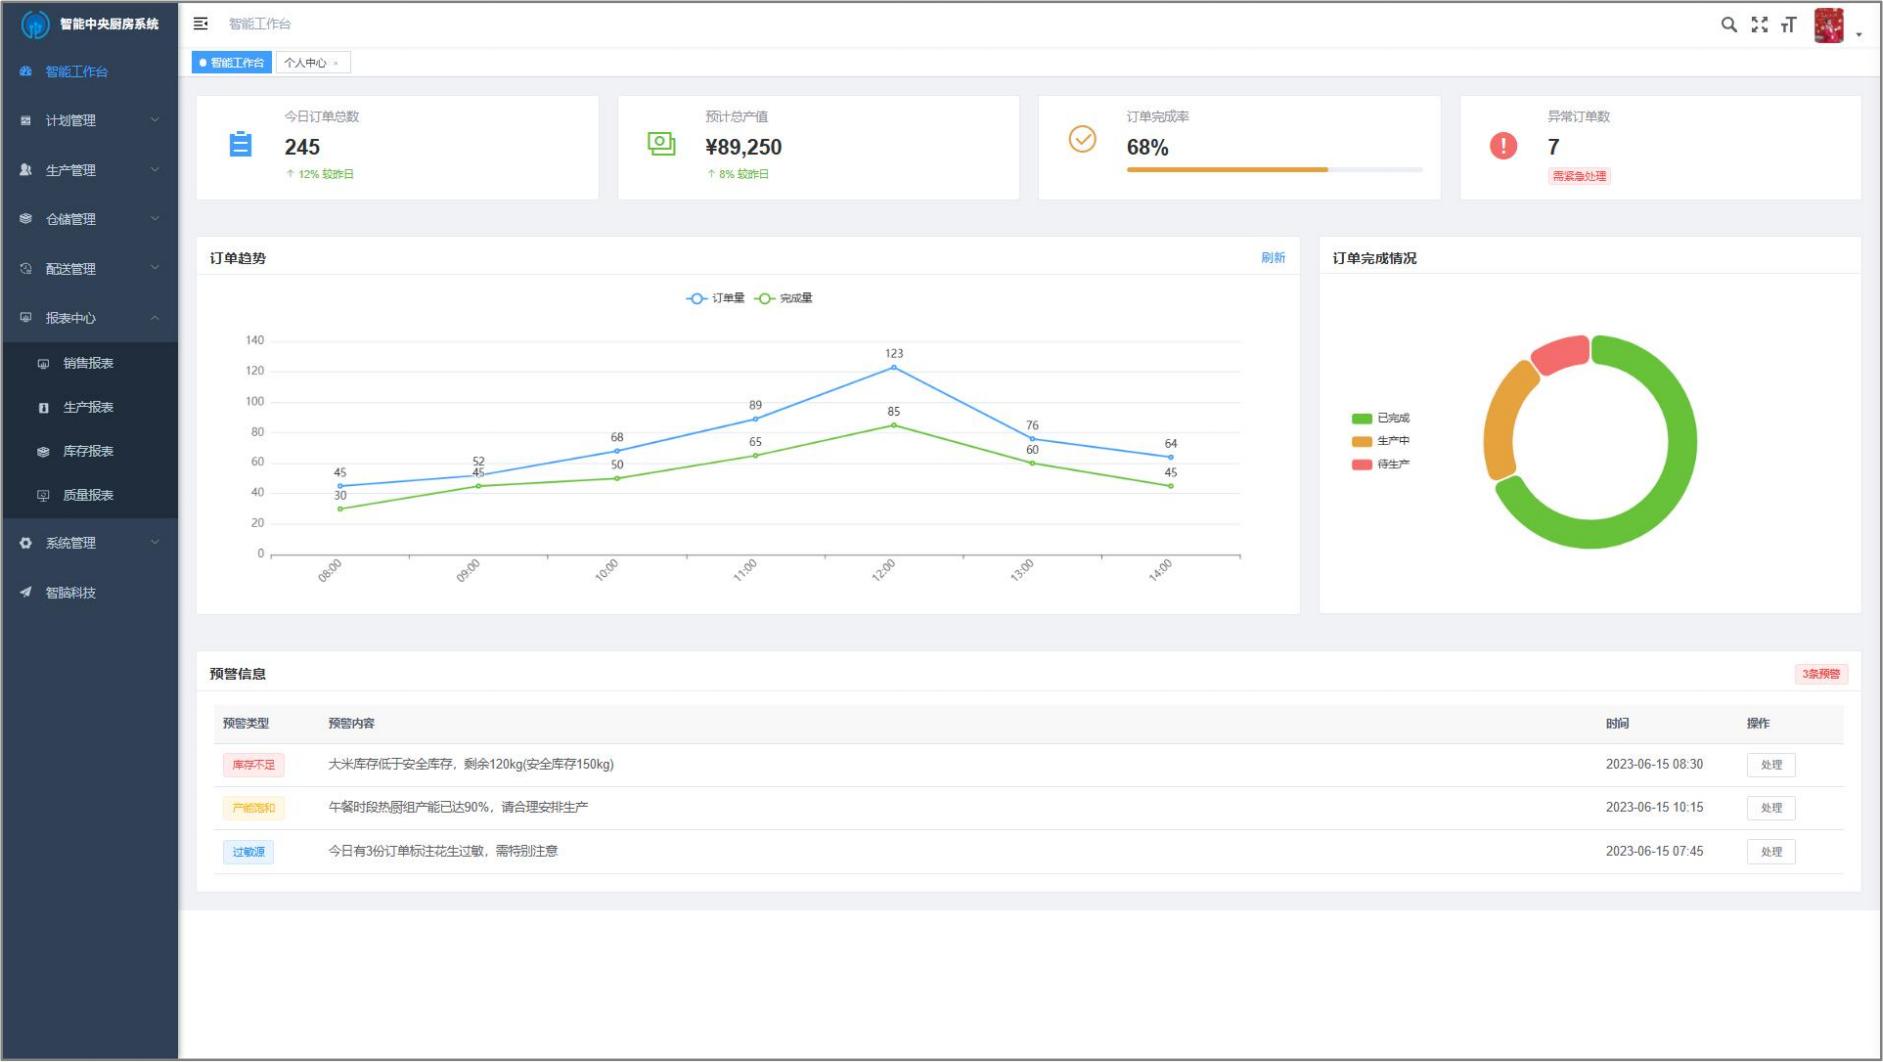The image size is (1883, 1062).
Task: Expand the 仓储管理 sidebar menu
Action: [90, 219]
